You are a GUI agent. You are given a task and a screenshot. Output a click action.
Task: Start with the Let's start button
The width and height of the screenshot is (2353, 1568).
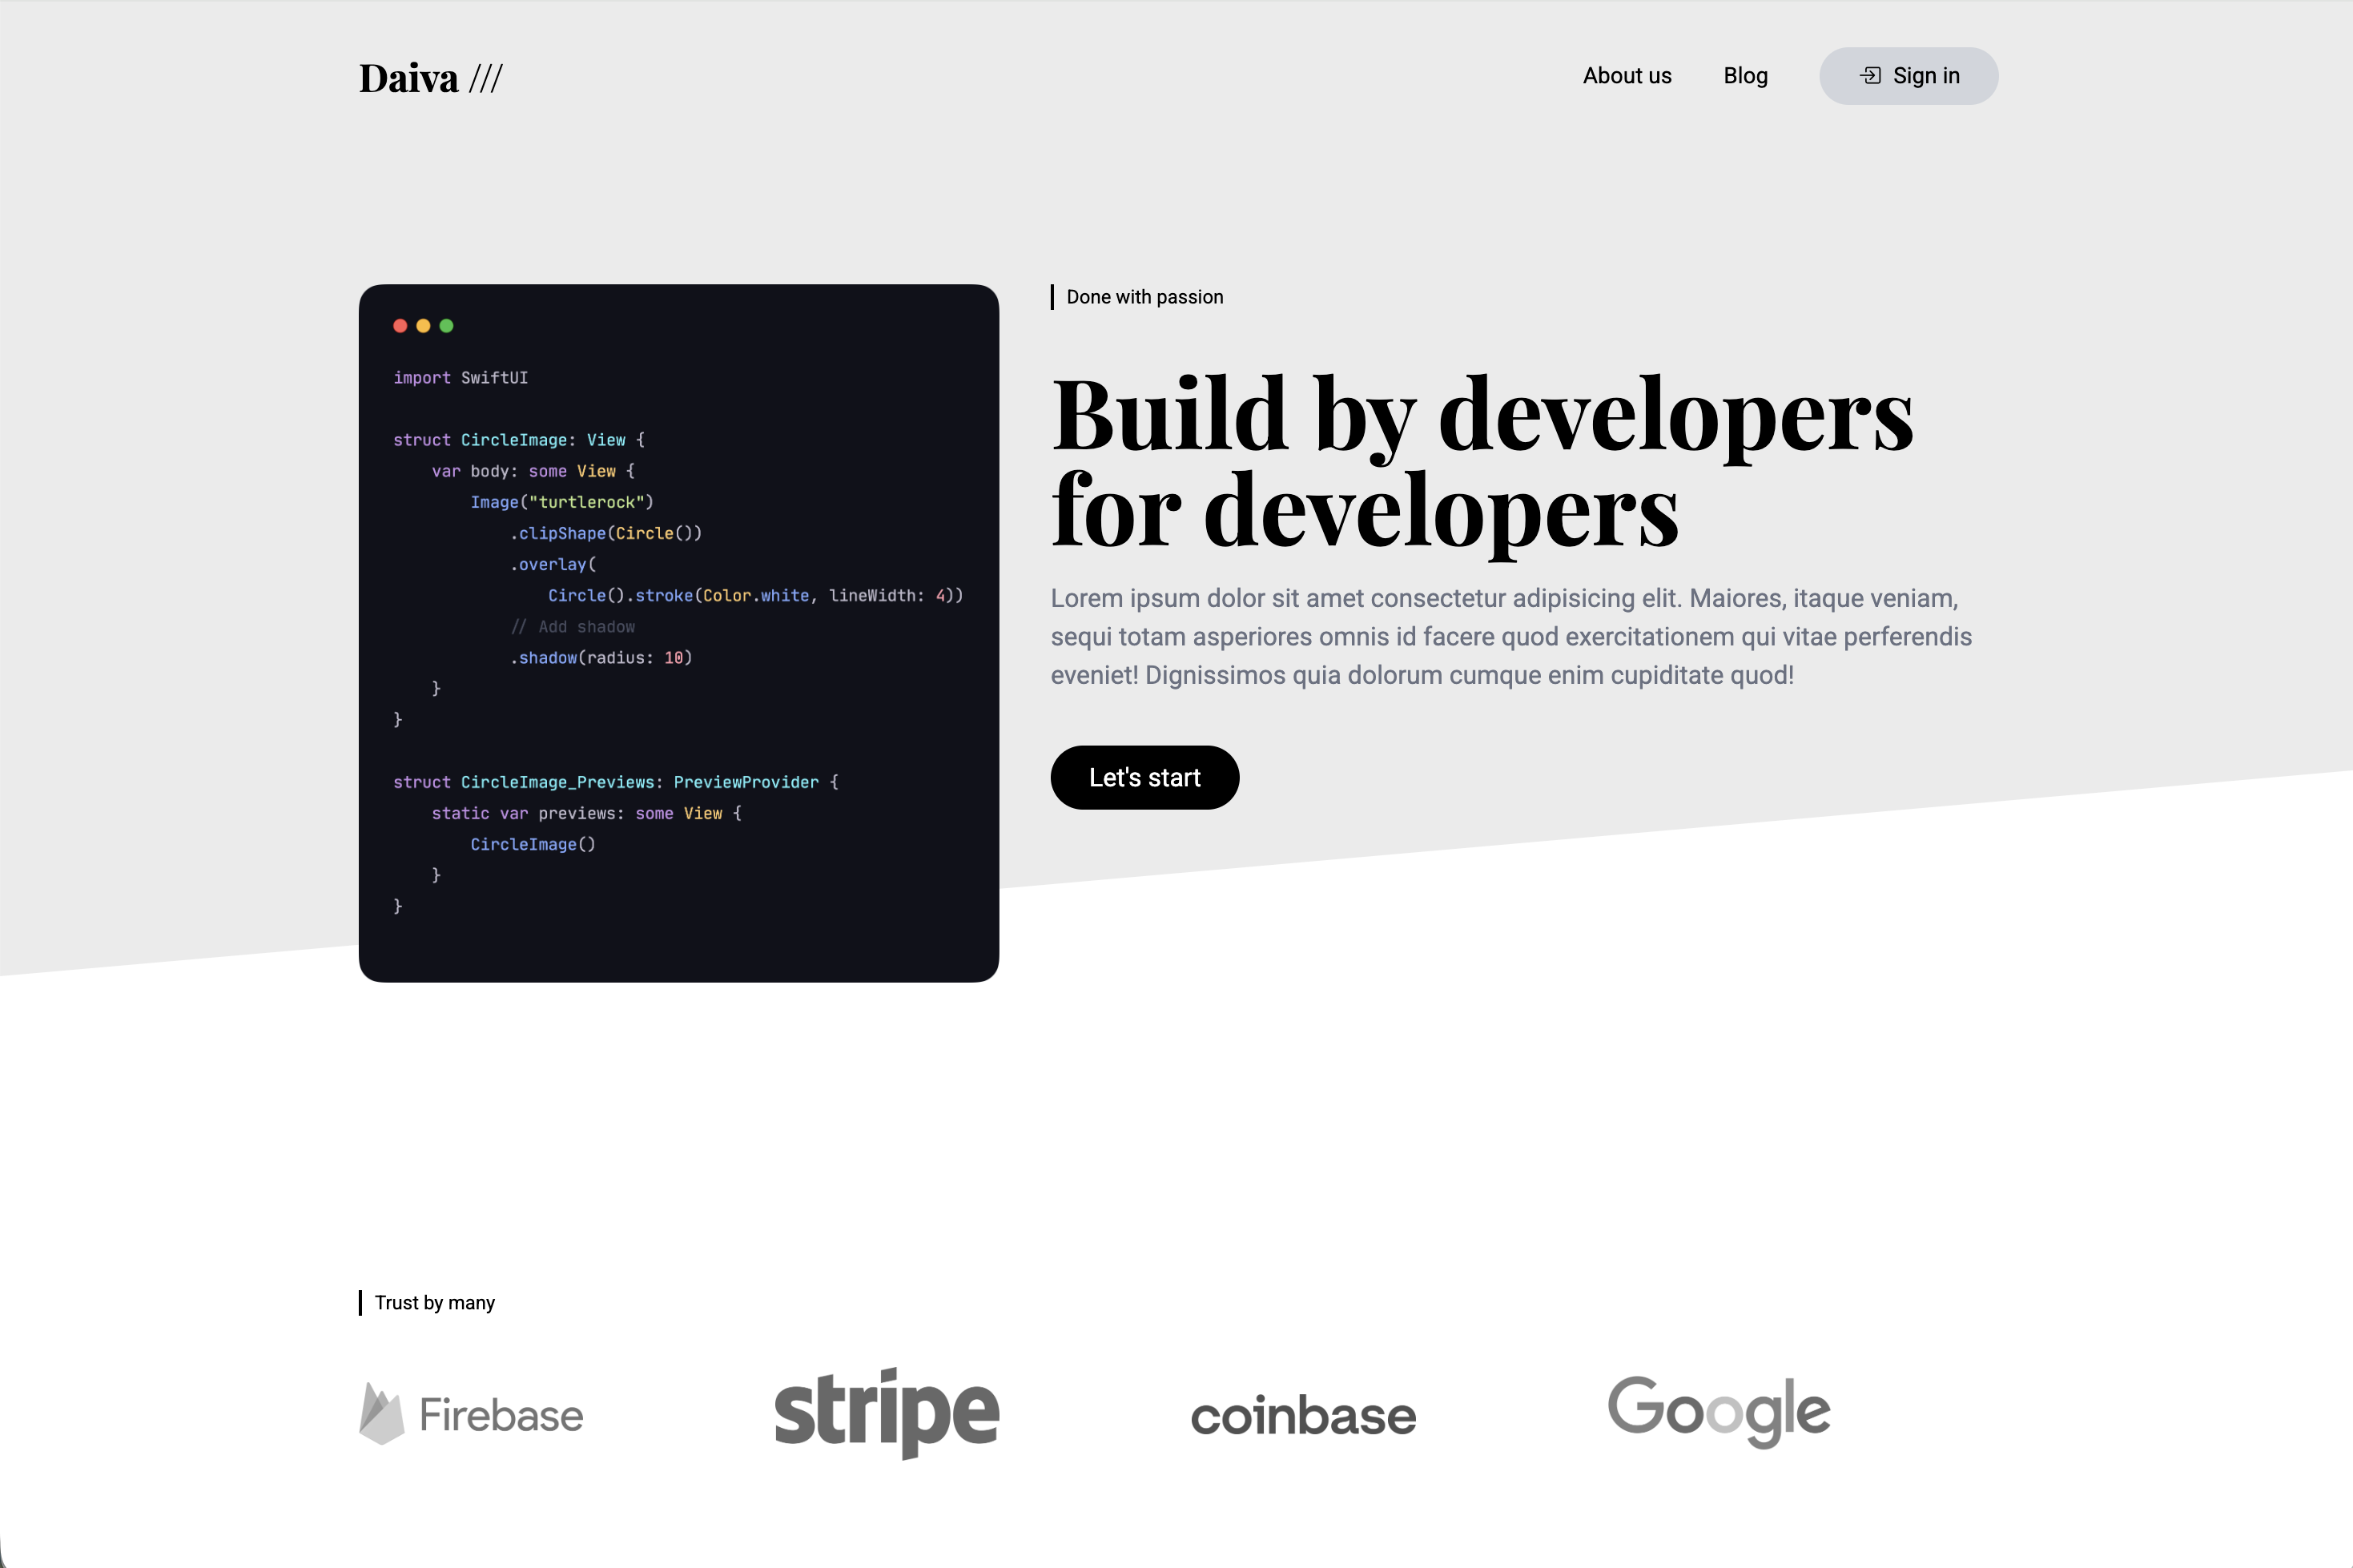pyautogui.click(x=1145, y=777)
